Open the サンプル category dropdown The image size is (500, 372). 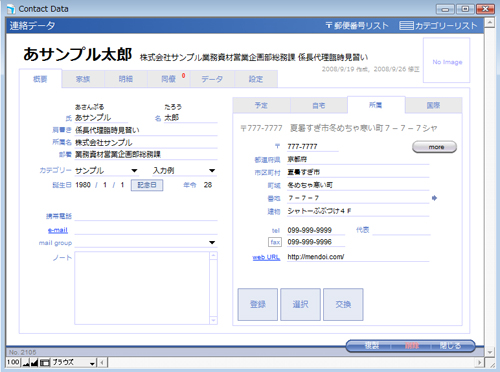point(134,171)
